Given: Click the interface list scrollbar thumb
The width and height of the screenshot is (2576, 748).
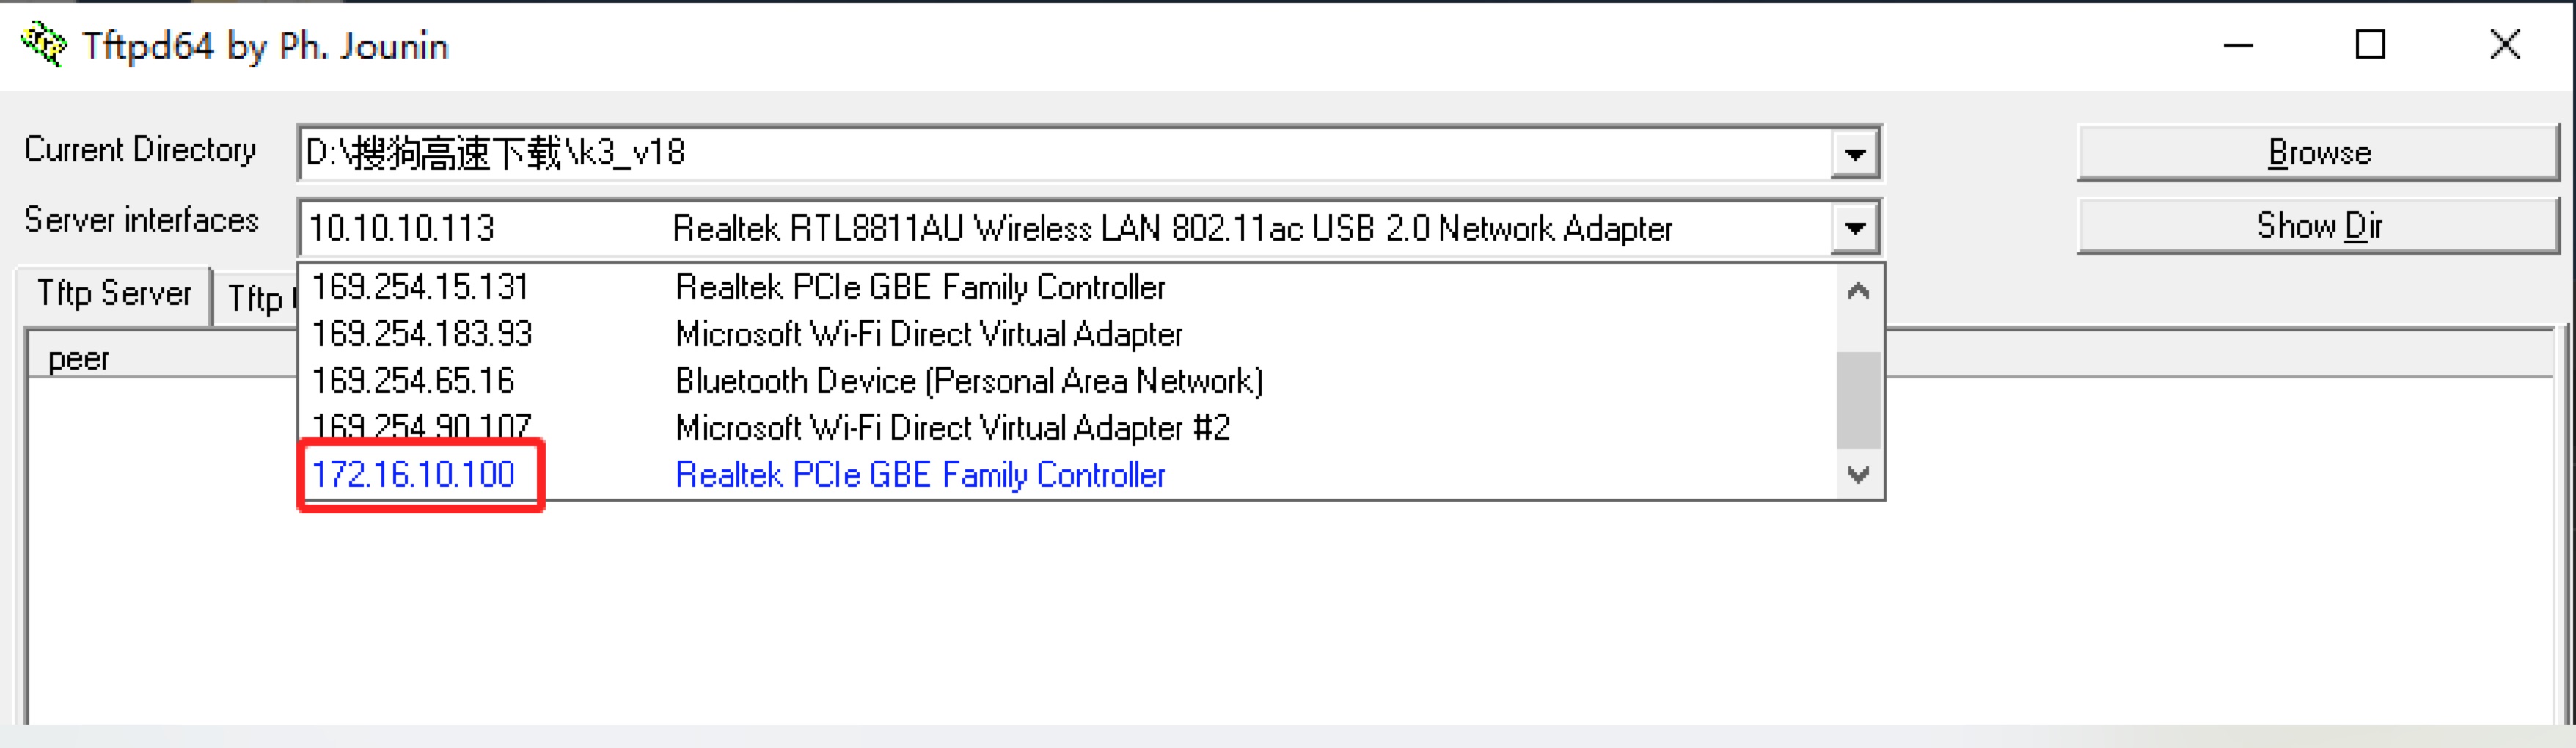Looking at the screenshot, I should coord(1859,400).
